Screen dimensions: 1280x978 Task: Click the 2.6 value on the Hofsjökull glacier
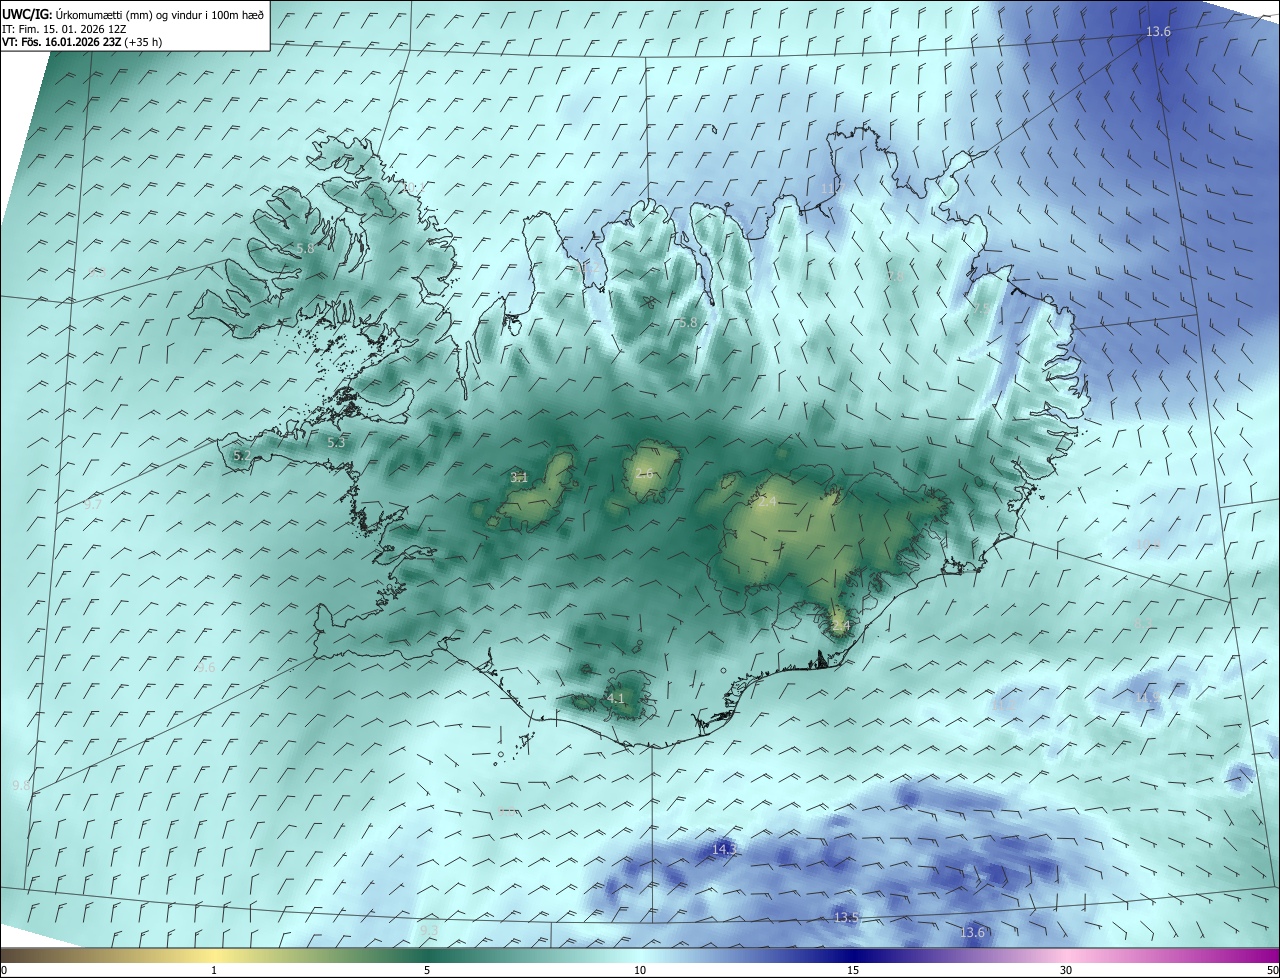[644, 473]
